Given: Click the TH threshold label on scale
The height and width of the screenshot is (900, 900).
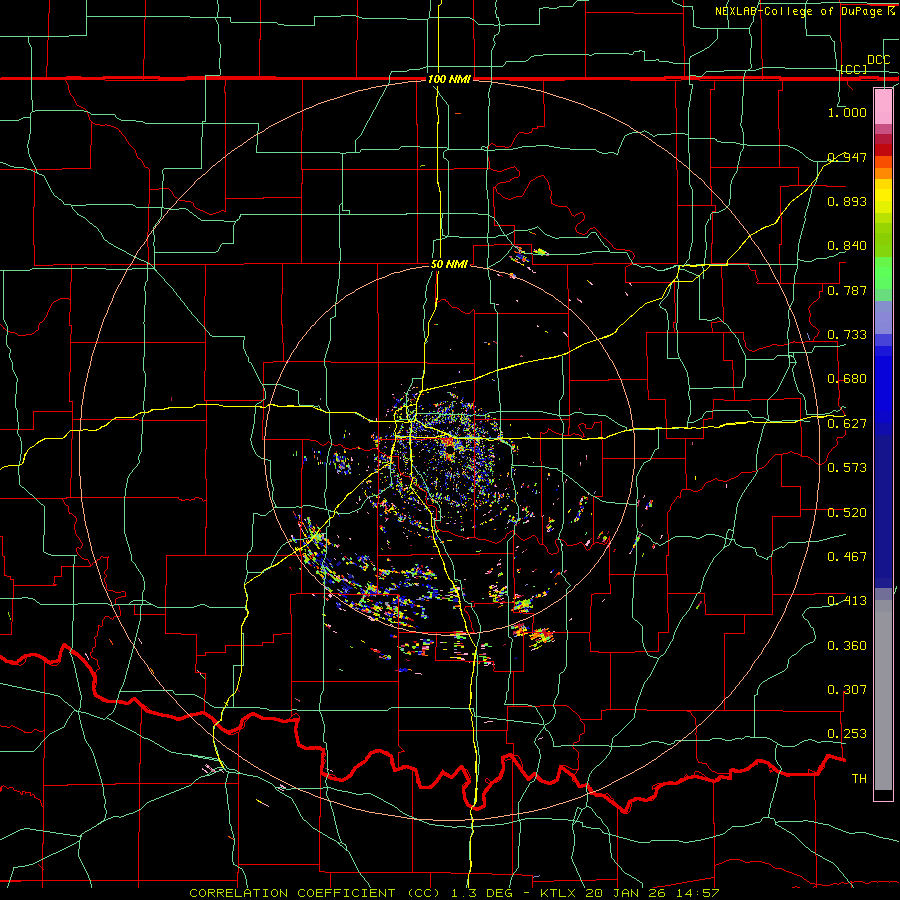Looking at the screenshot, I should (859, 778).
